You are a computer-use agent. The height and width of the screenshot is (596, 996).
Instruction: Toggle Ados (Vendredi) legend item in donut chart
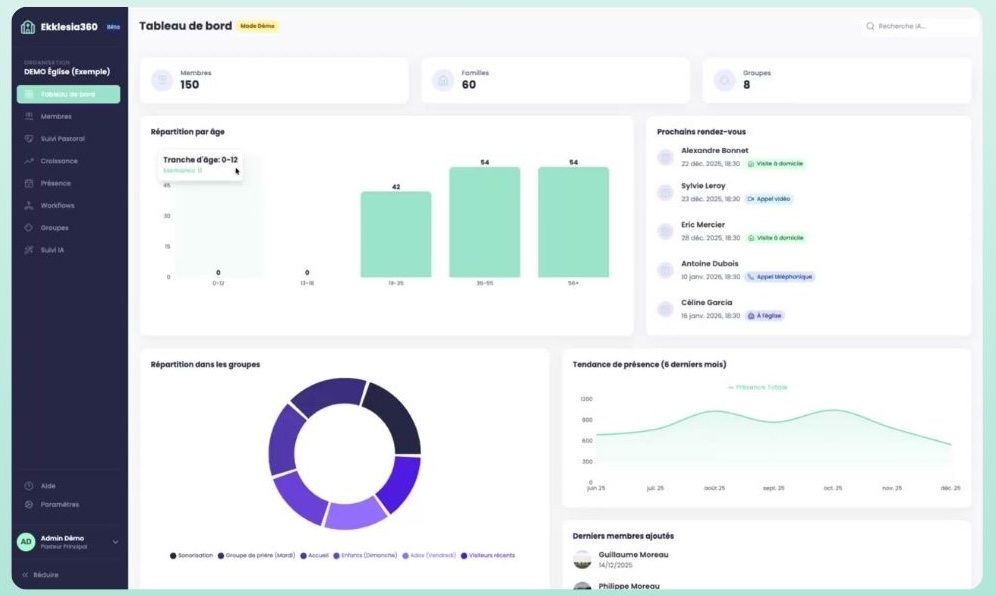coord(432,555)
